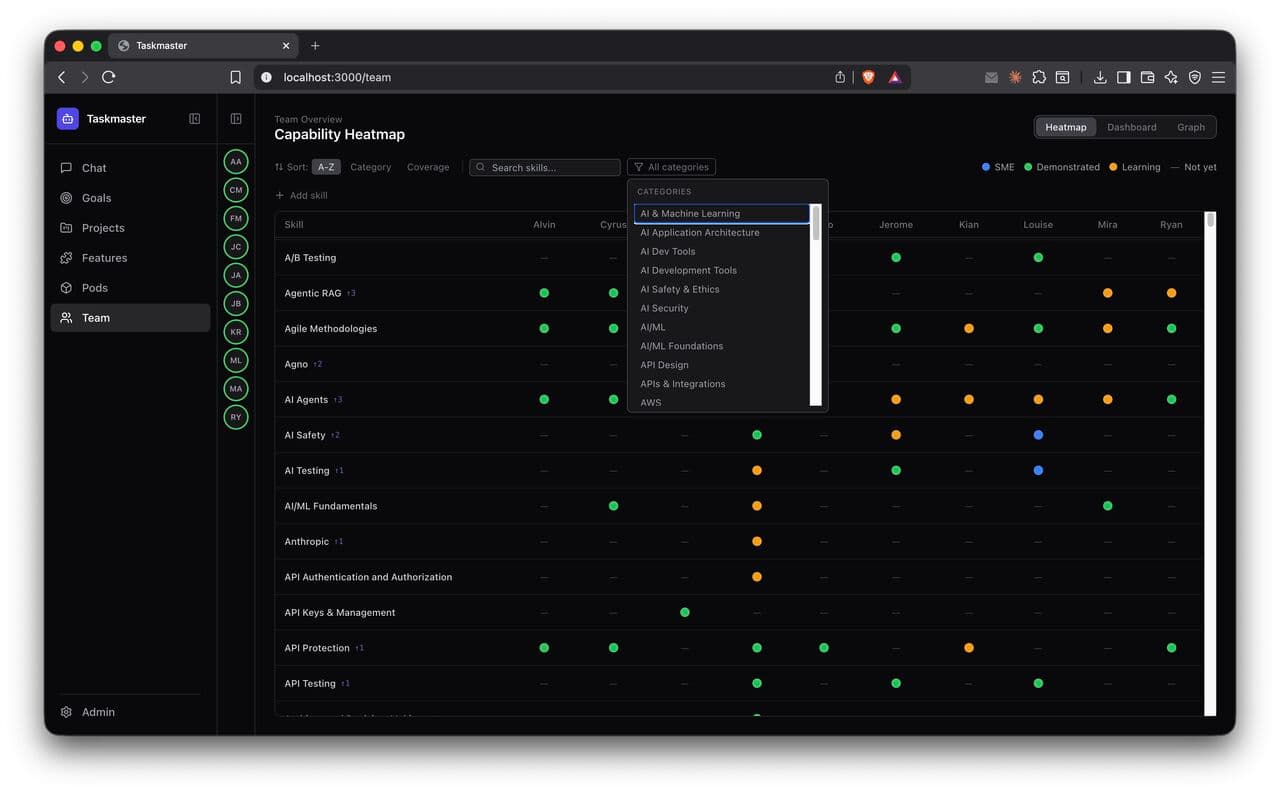Select AI & Machine Learning category option

[x=698, y=213]
